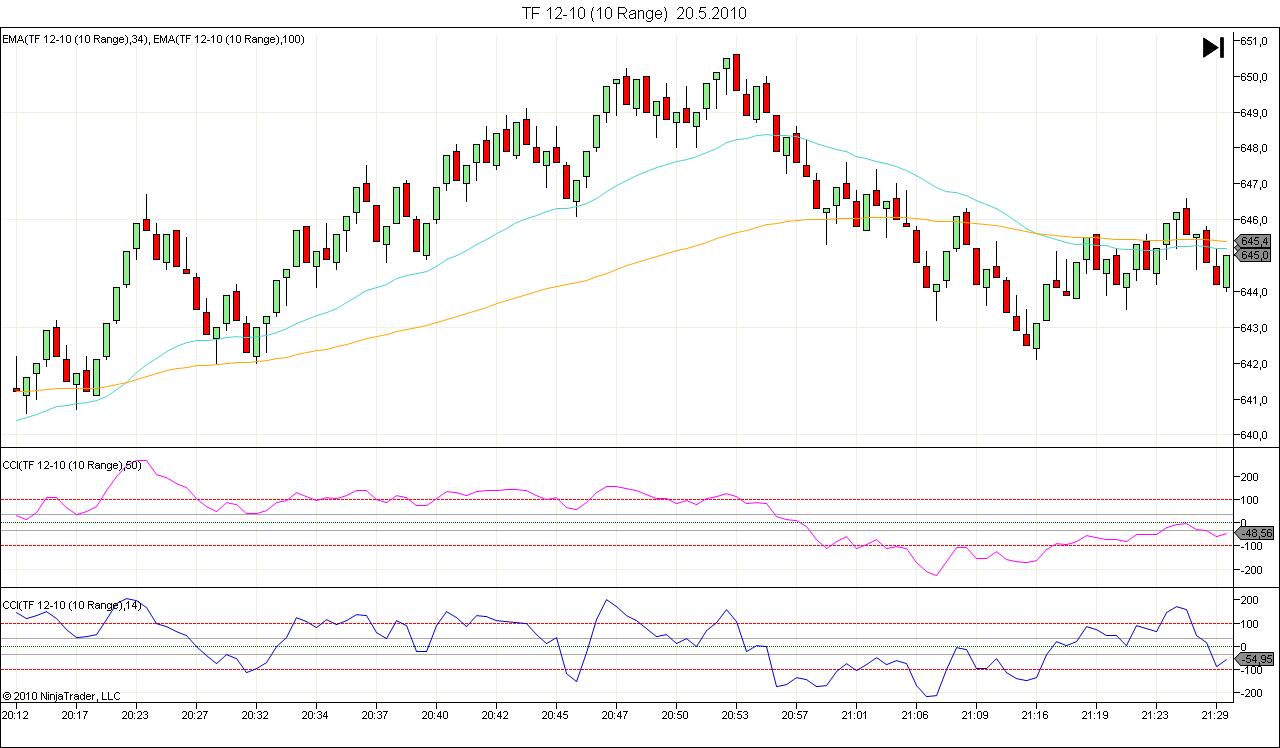
Task: Click the 20:47 time axis label
Action: [615, 716]
